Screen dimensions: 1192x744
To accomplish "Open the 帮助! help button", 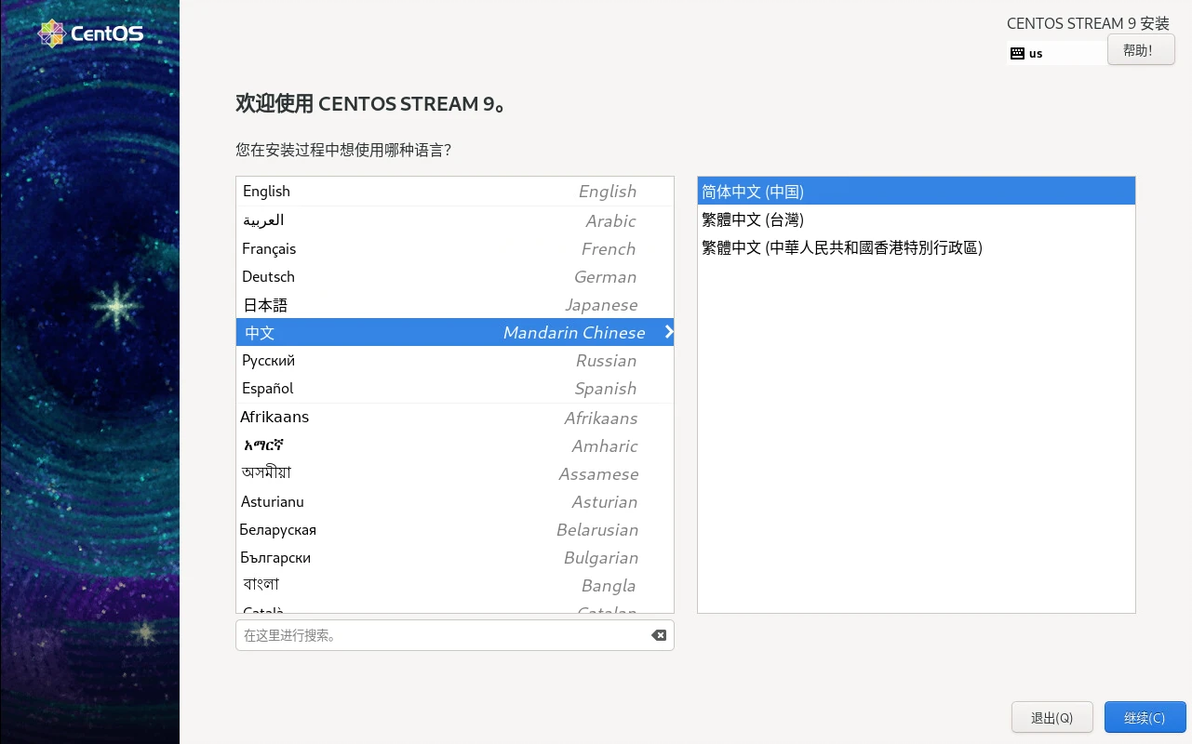I will click(1140, 50).
